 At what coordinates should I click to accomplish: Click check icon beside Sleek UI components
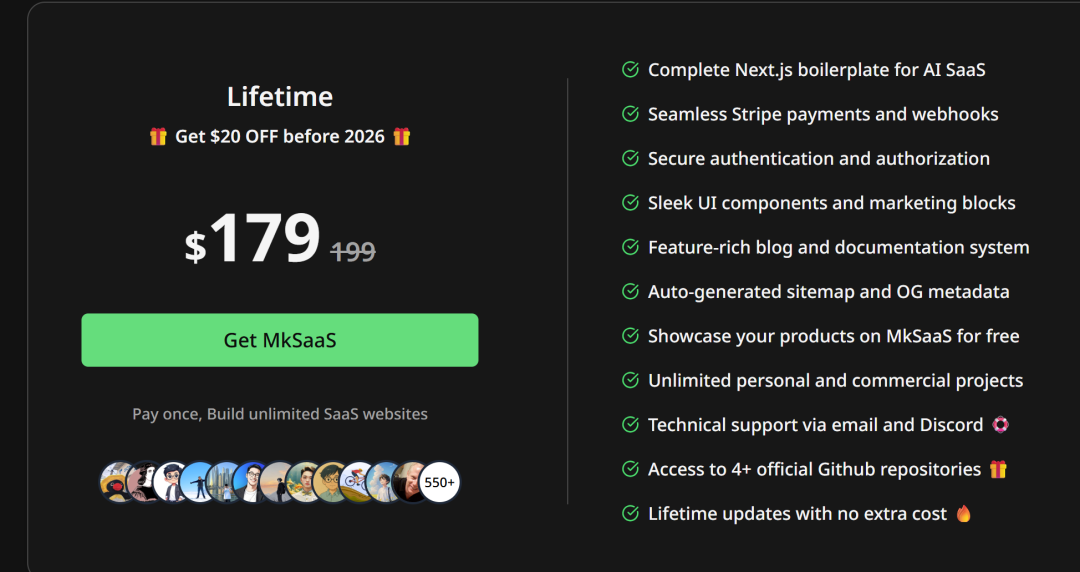point(630,203)
